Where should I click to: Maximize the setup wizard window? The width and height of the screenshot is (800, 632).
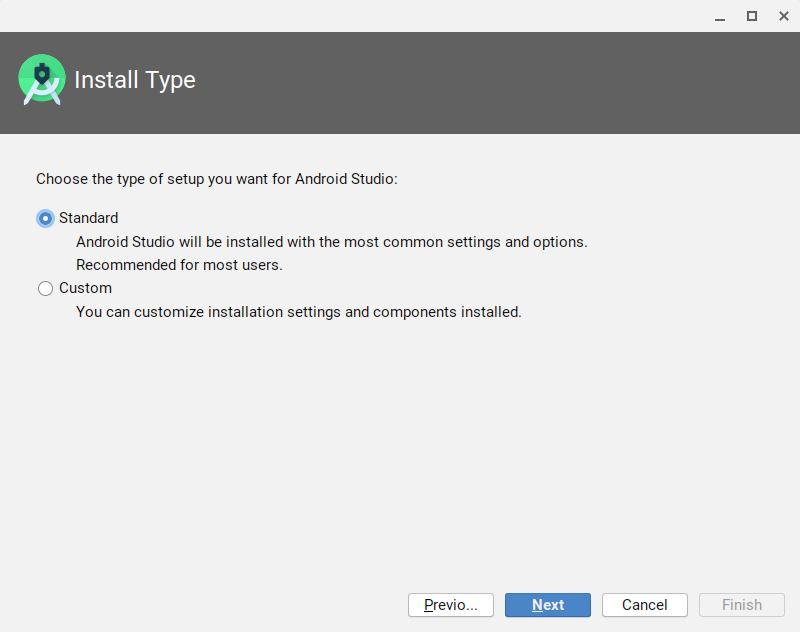tap(752, 17)
